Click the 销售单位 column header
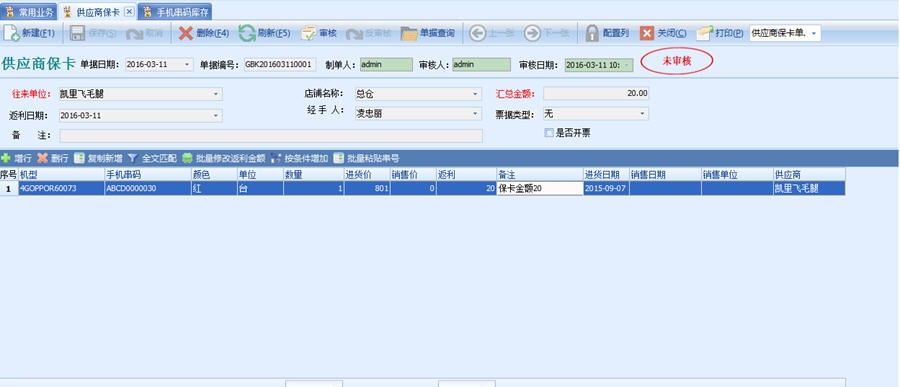The width and height of the screenshot is (900, 387). [x=737, y=174]
